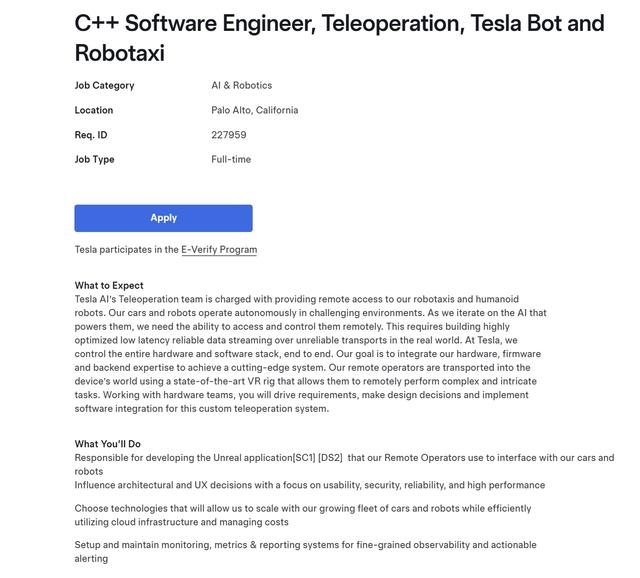640x578 pixels.
Task: Click the paragraph about choosing technologies to scale
Action: 303,515
